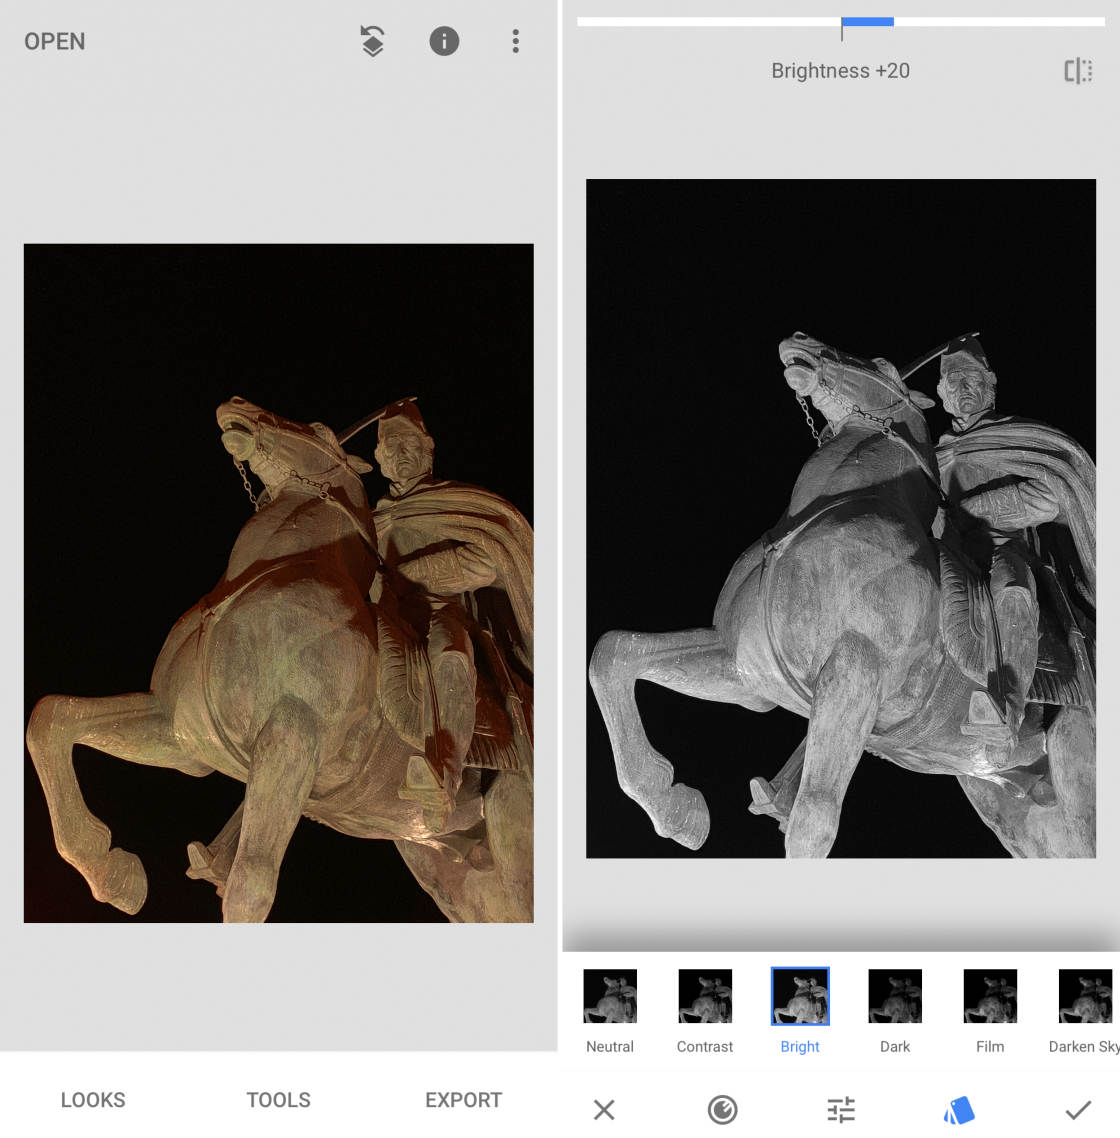Open the adjustment sliders icon
The height and width of the screenshot is (1138, 1120).
pyautogui.click(x=841, y=1109)
